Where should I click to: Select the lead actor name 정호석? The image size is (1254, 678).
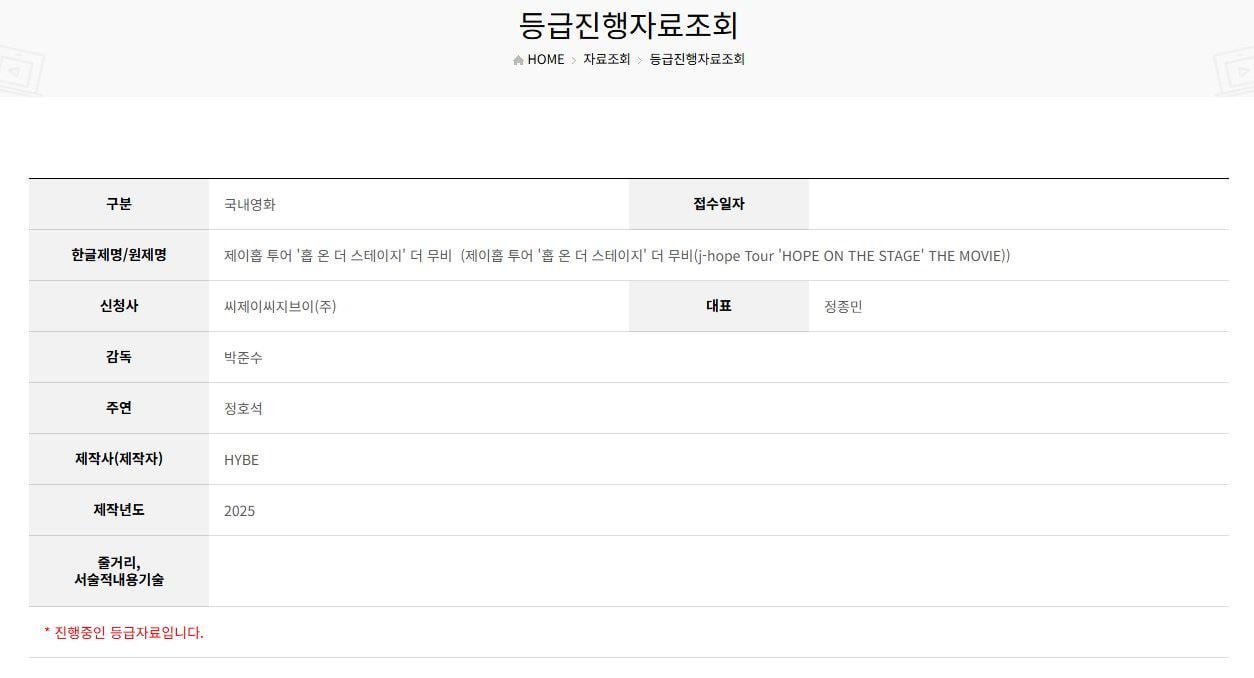click(x=243, y=409)
